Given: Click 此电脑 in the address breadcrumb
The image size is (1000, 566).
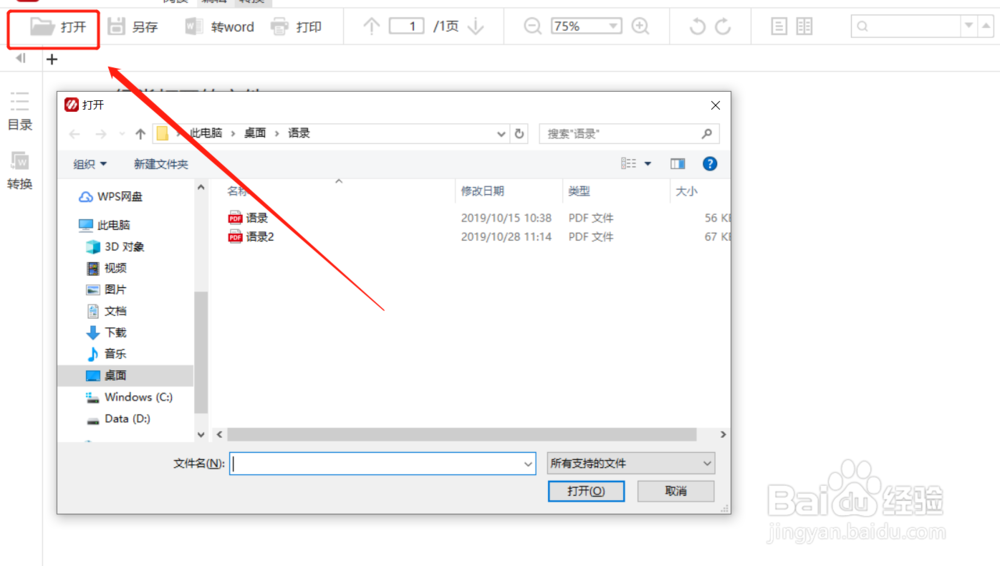Looking at the screenshot, I should (x=206, y=133).
